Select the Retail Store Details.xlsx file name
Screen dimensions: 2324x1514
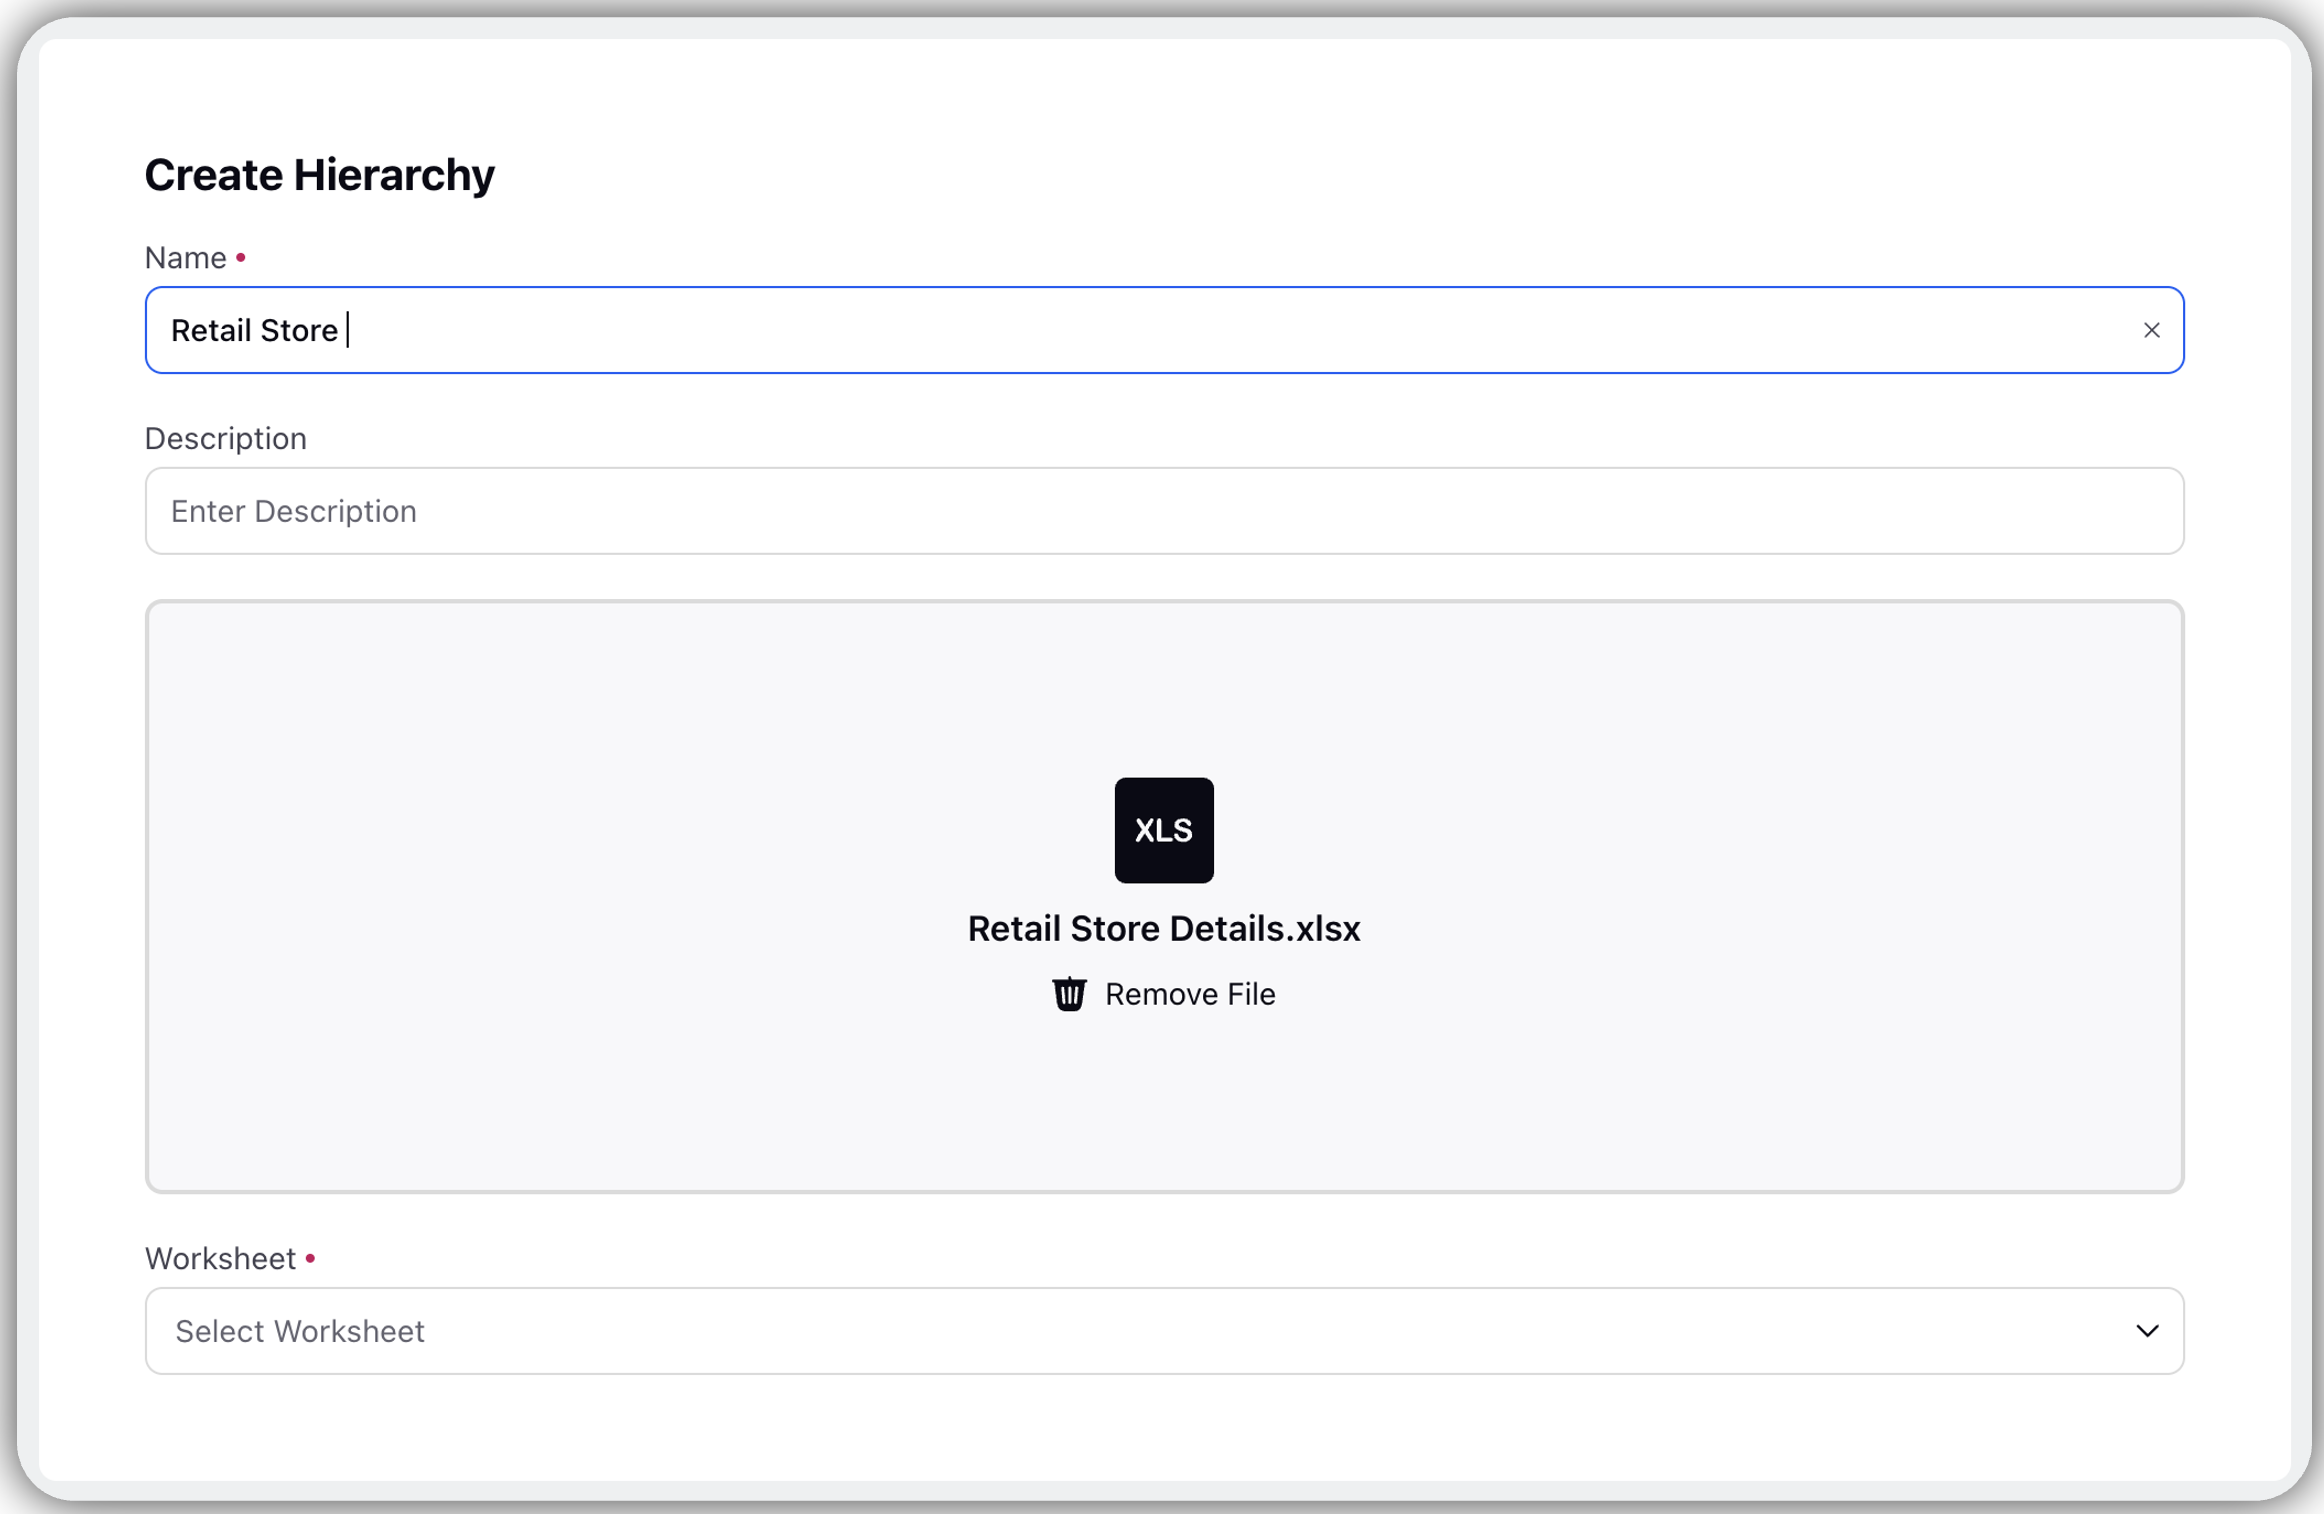pyautogui.click(x=1164, y=929)
